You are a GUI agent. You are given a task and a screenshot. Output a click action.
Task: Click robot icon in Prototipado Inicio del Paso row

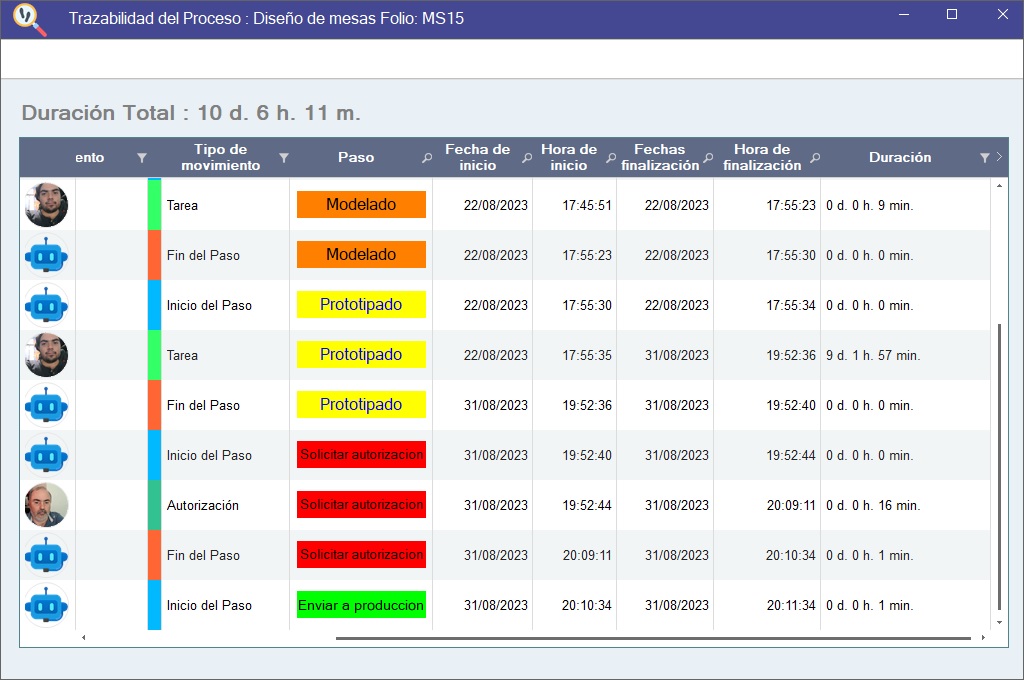(x=46, y=306)
